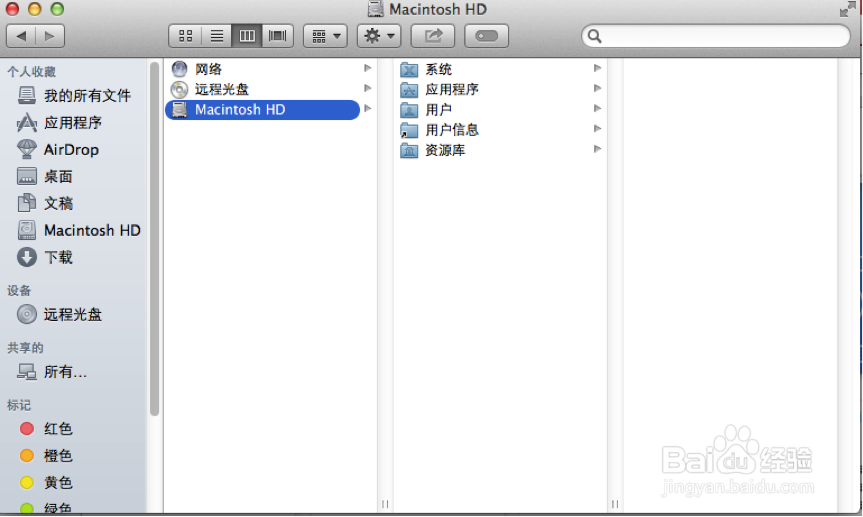Viewport: 863px width, 517px height.
Task: Click the first column resize handle
Action: click(385, 504)
